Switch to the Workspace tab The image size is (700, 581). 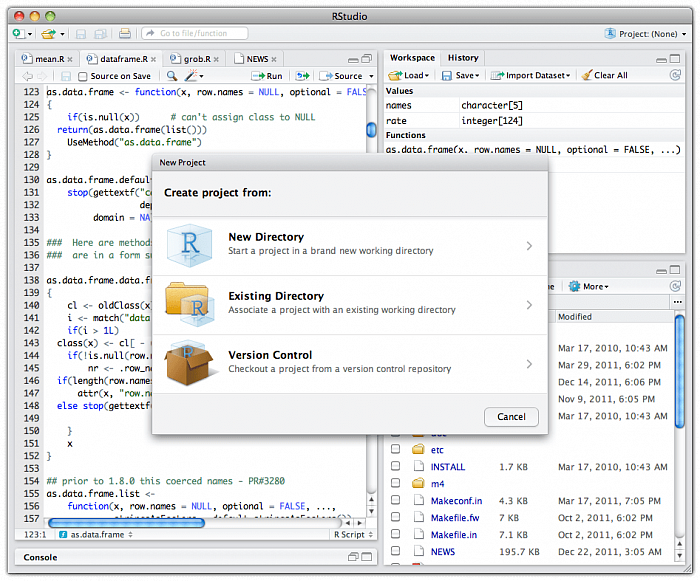[412, 58]
